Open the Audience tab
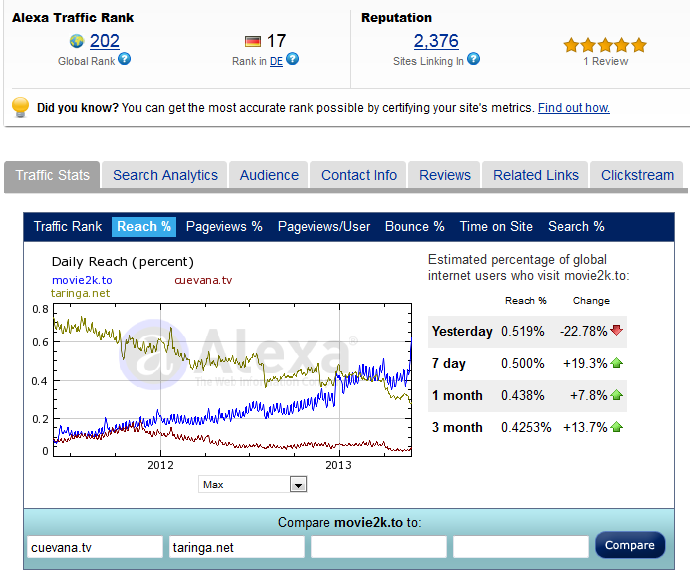Viewport: 690px width, 570px height. pyautogui.click(x=269, y=175)
